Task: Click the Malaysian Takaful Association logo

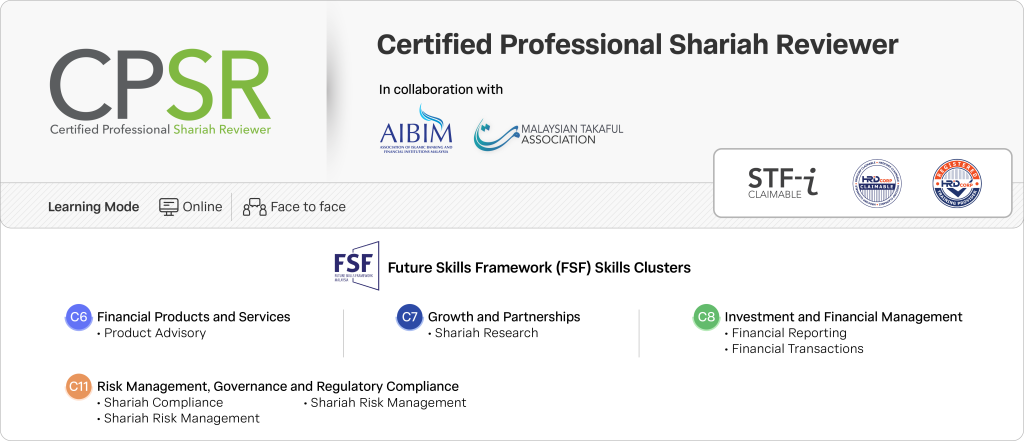Action: (x=548, y=134)
